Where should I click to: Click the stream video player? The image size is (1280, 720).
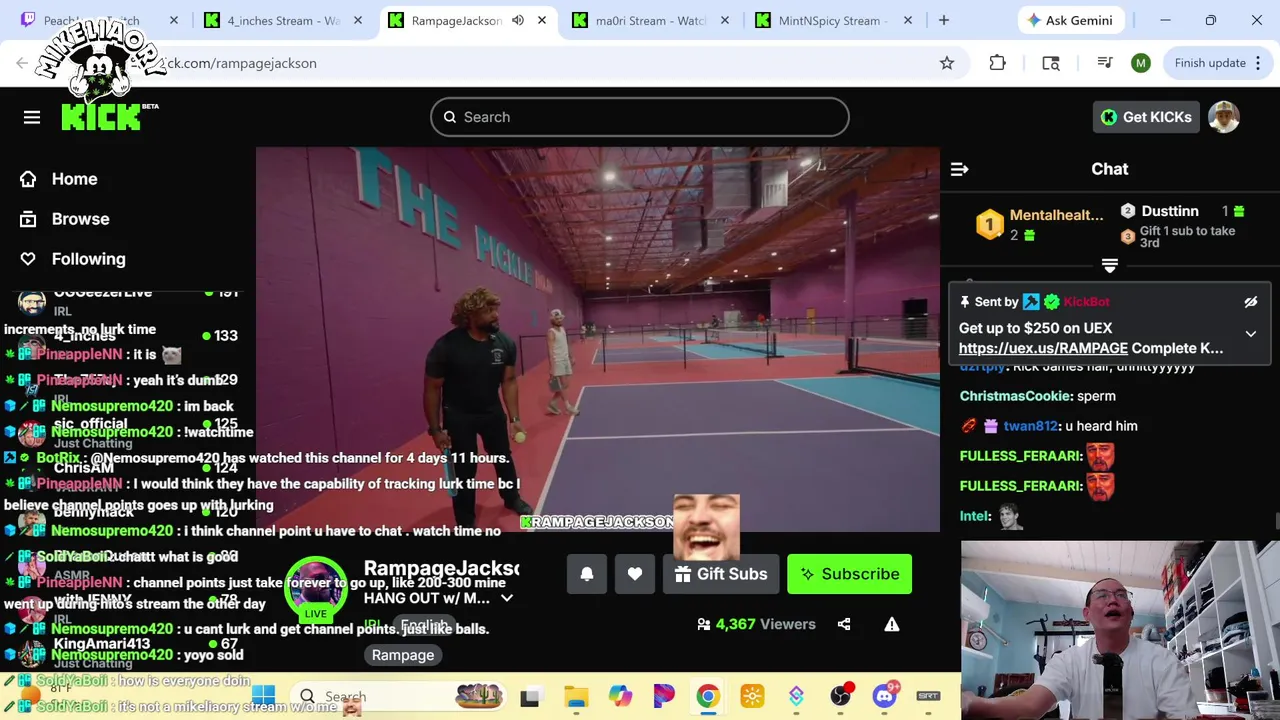[598, 340]
